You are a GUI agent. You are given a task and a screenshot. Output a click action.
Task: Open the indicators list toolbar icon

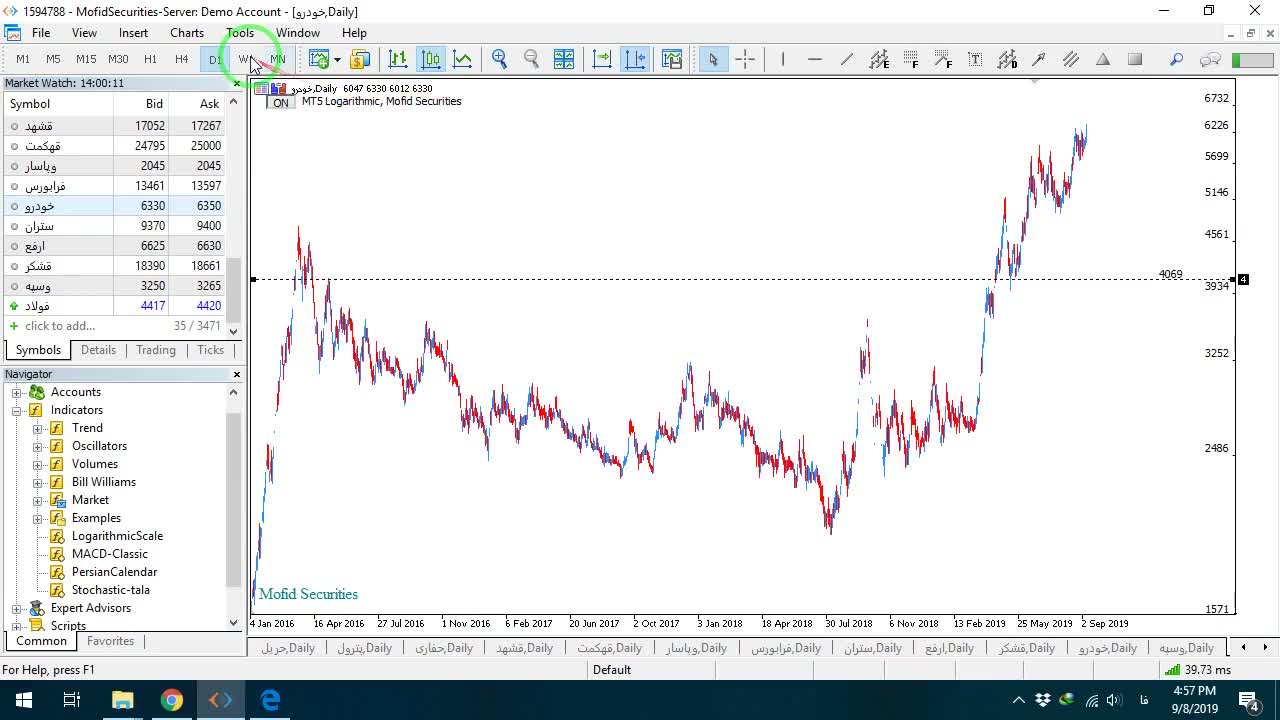(671, 59)
